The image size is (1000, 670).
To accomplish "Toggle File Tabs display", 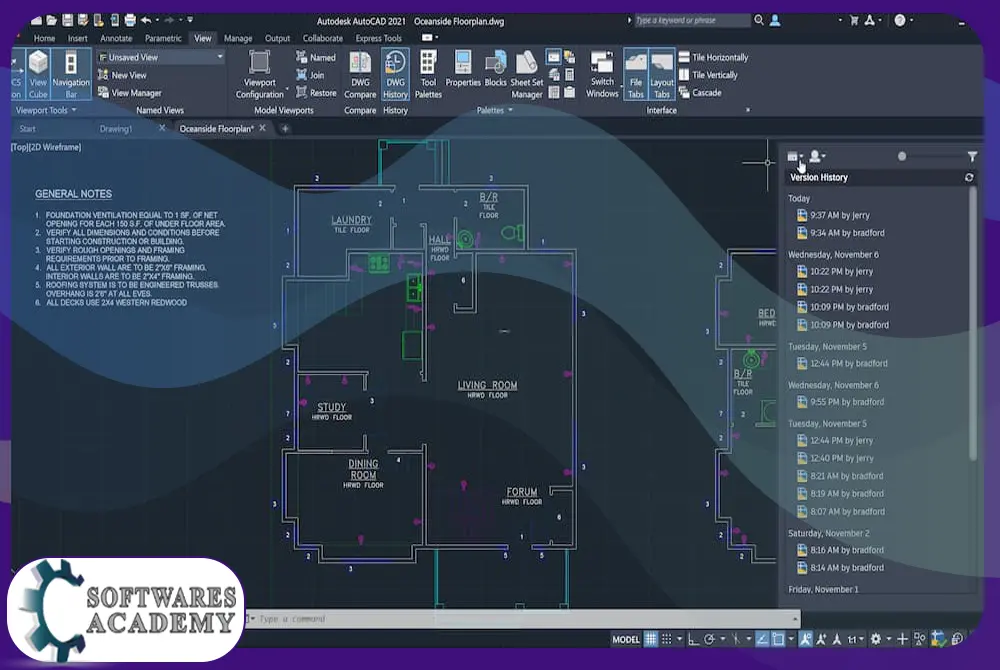I will (636, 75).
